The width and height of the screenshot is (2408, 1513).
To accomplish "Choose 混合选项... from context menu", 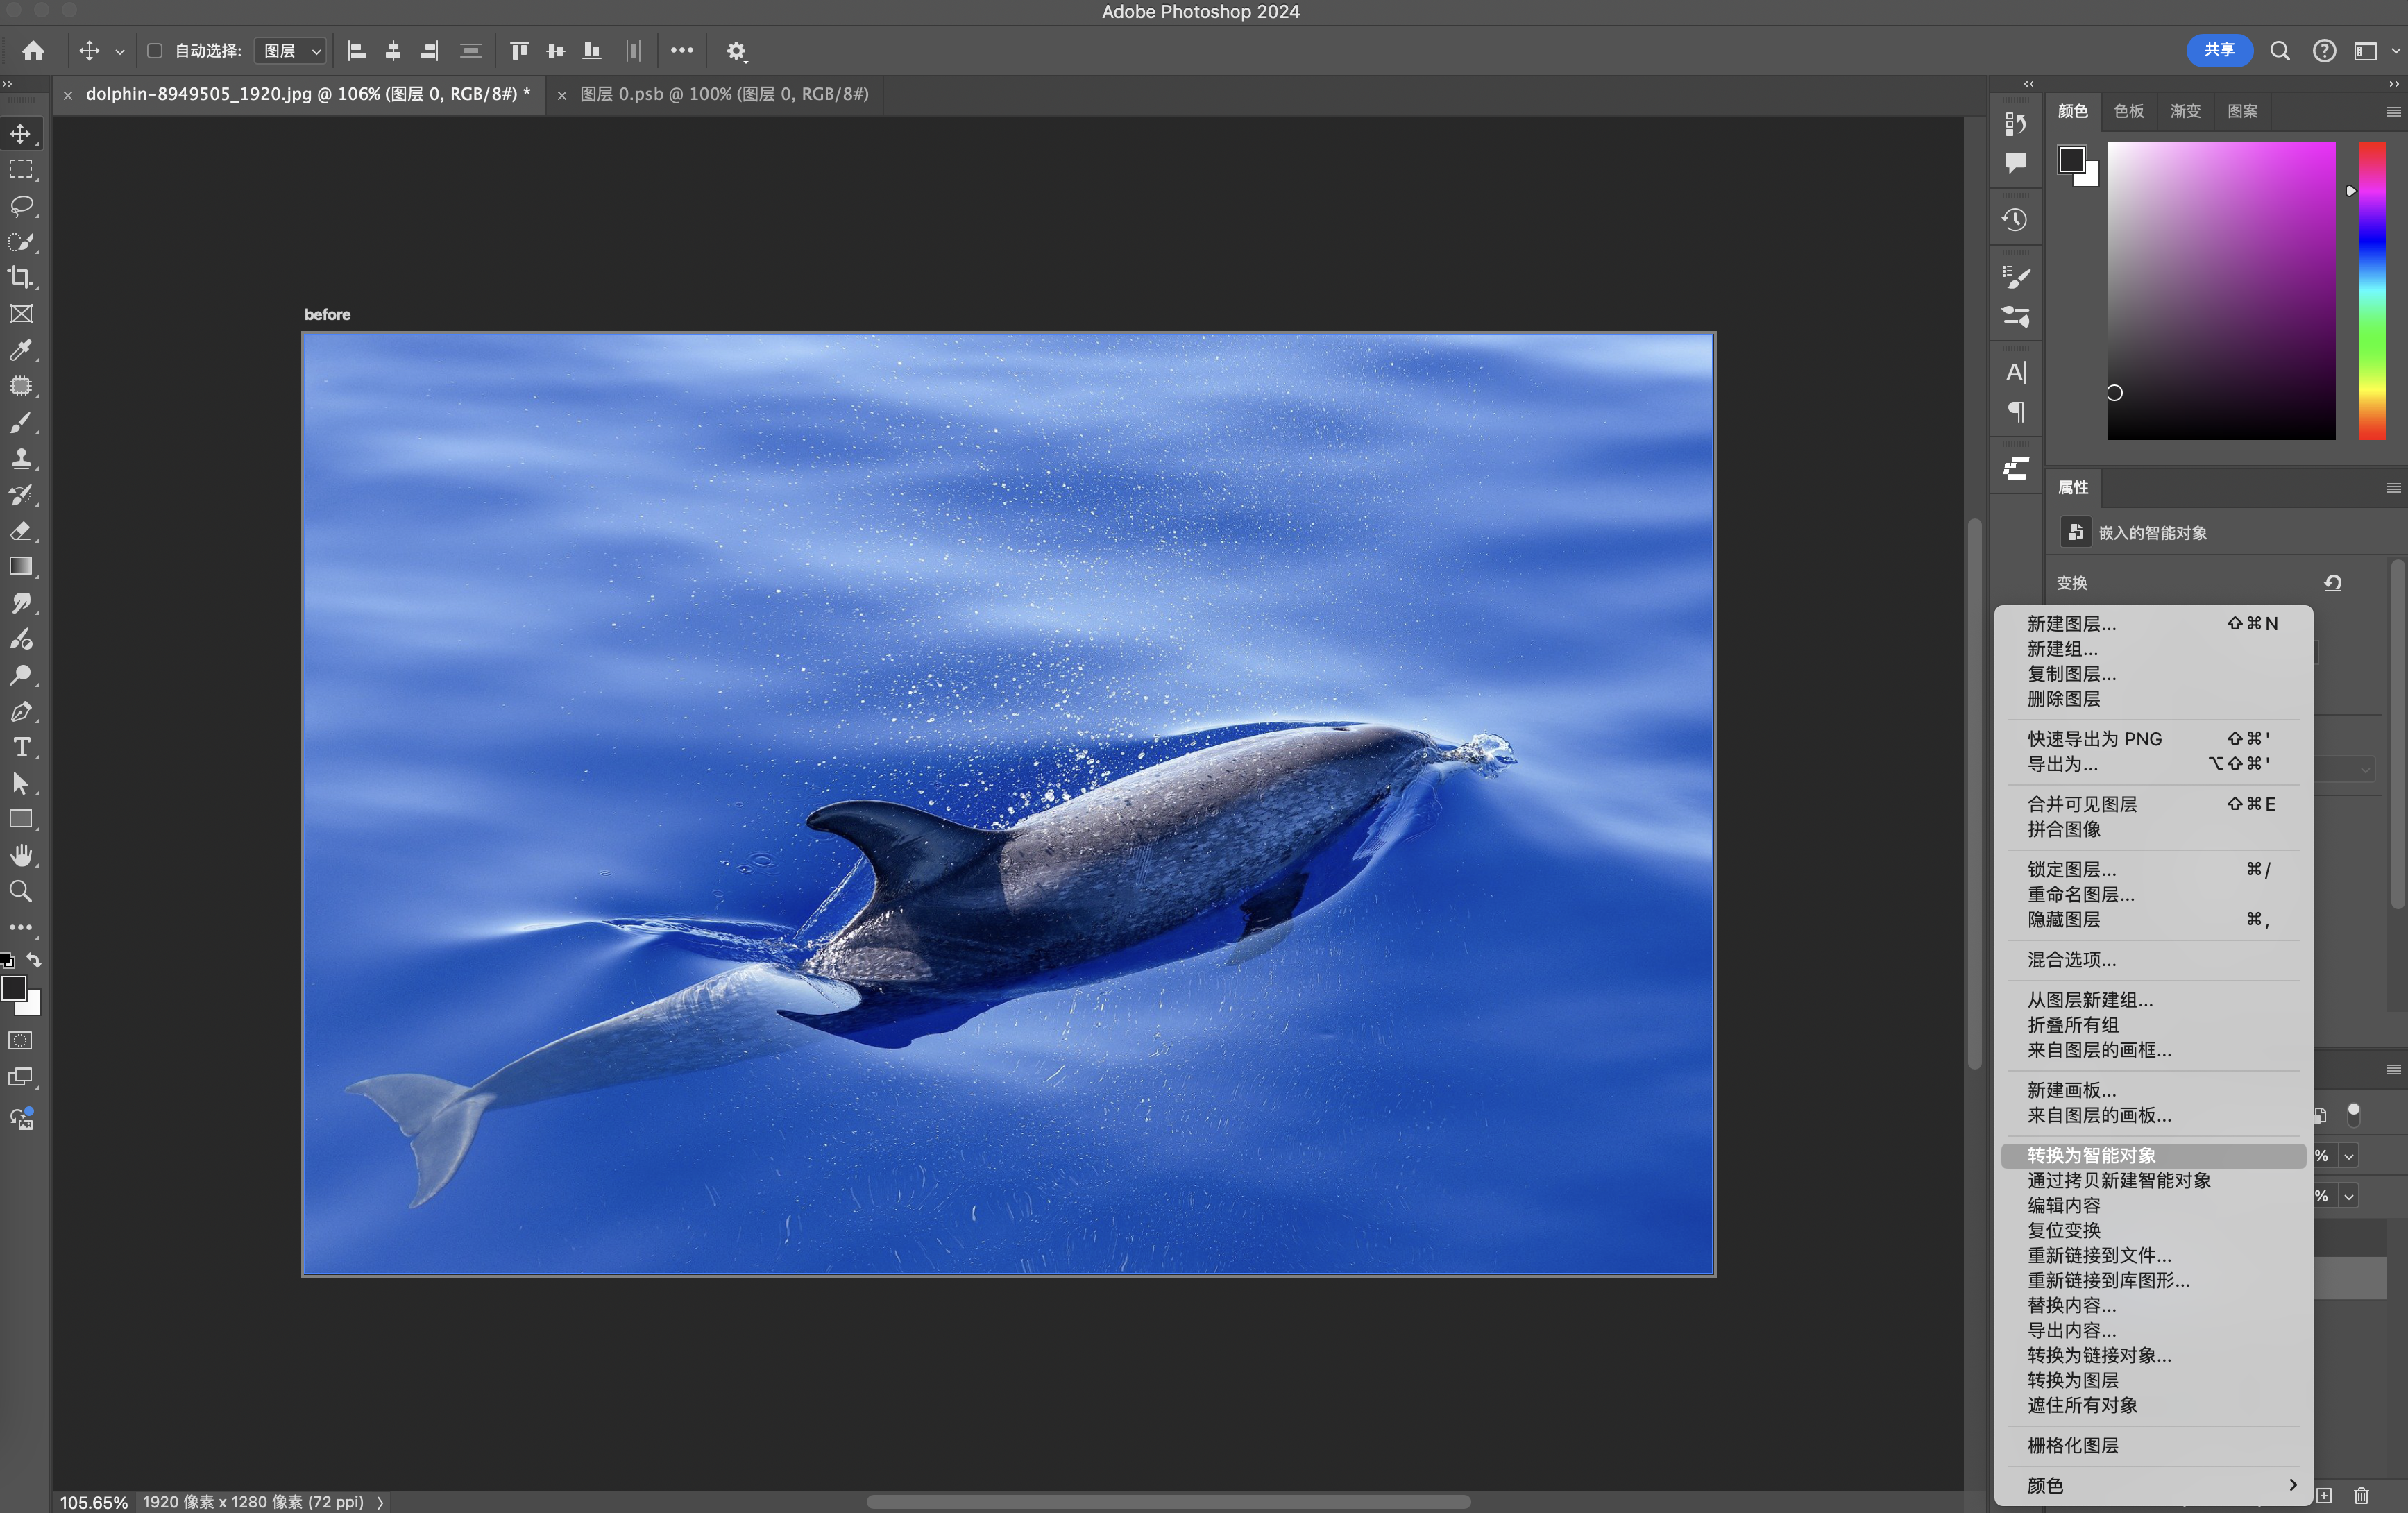I will (2153, 959).
